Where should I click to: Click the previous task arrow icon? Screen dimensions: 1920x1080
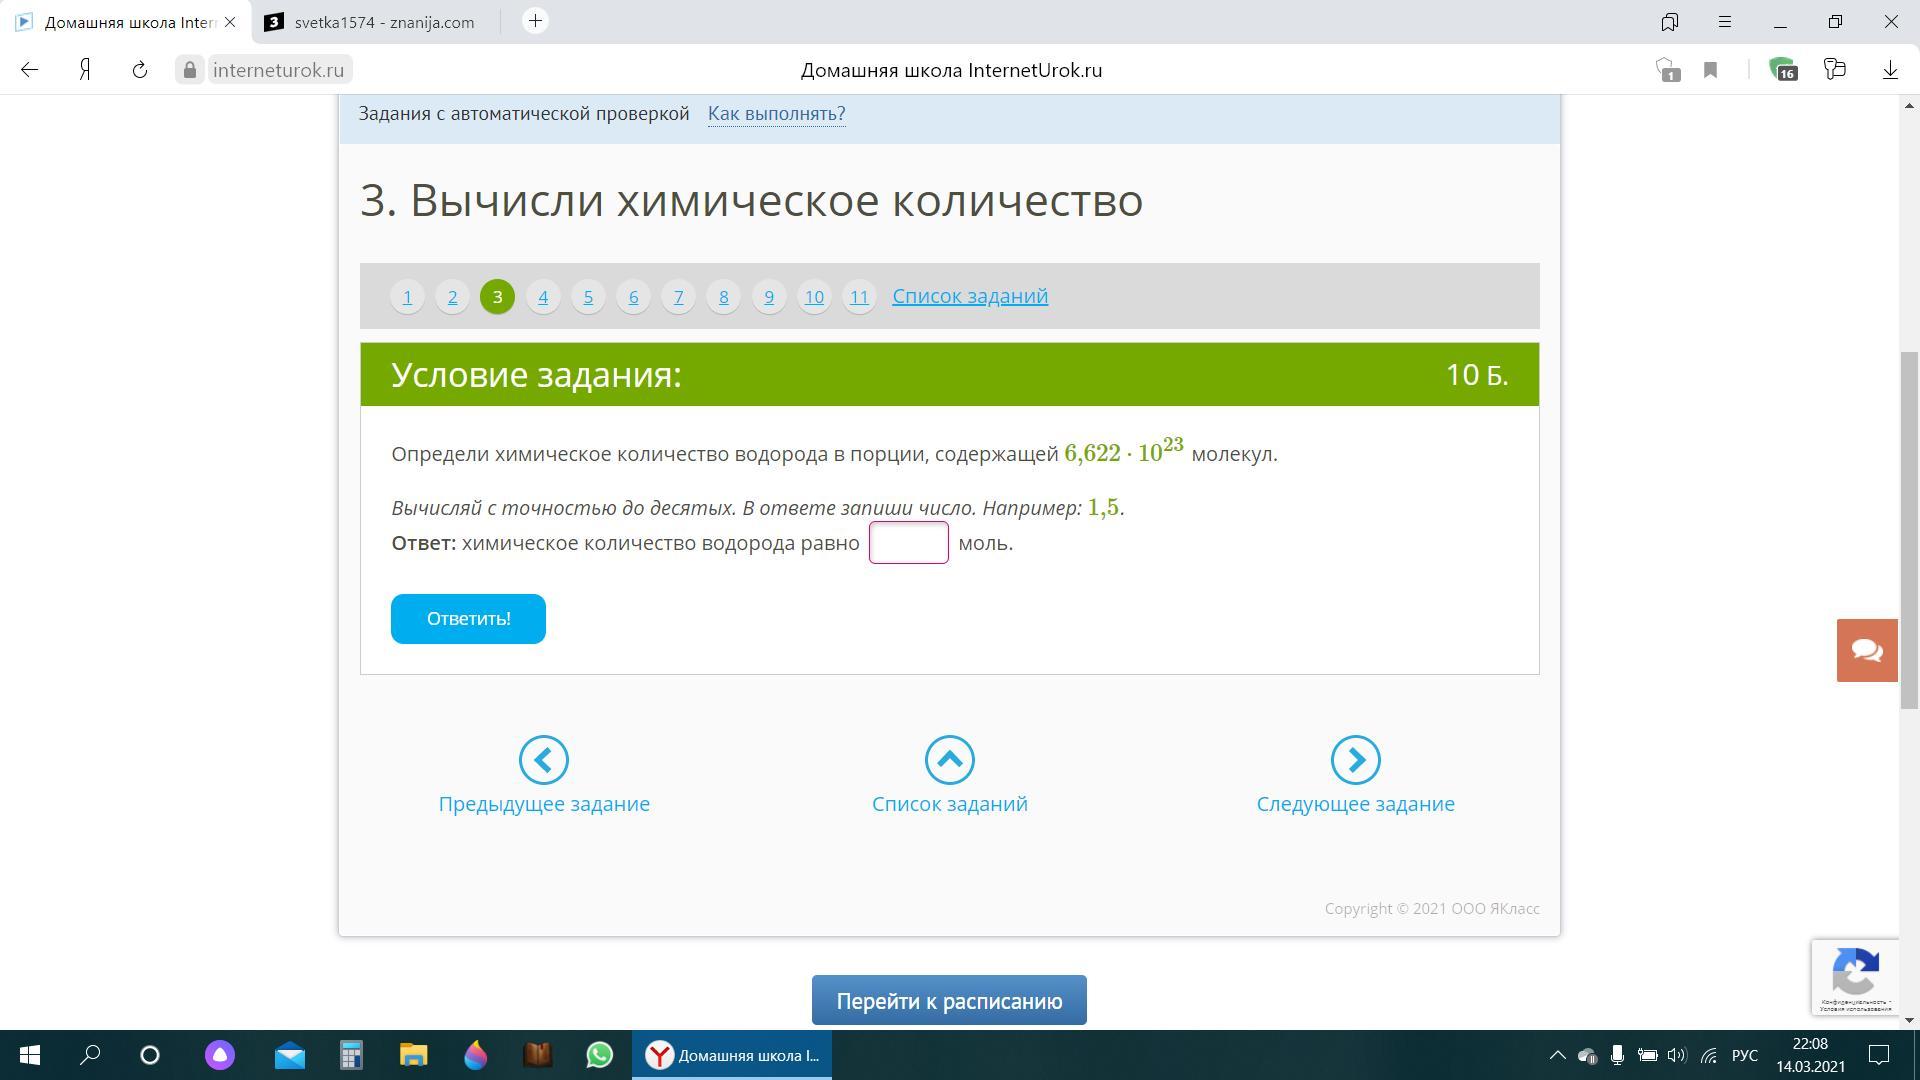pyautogui.click(x=544, y=760)
